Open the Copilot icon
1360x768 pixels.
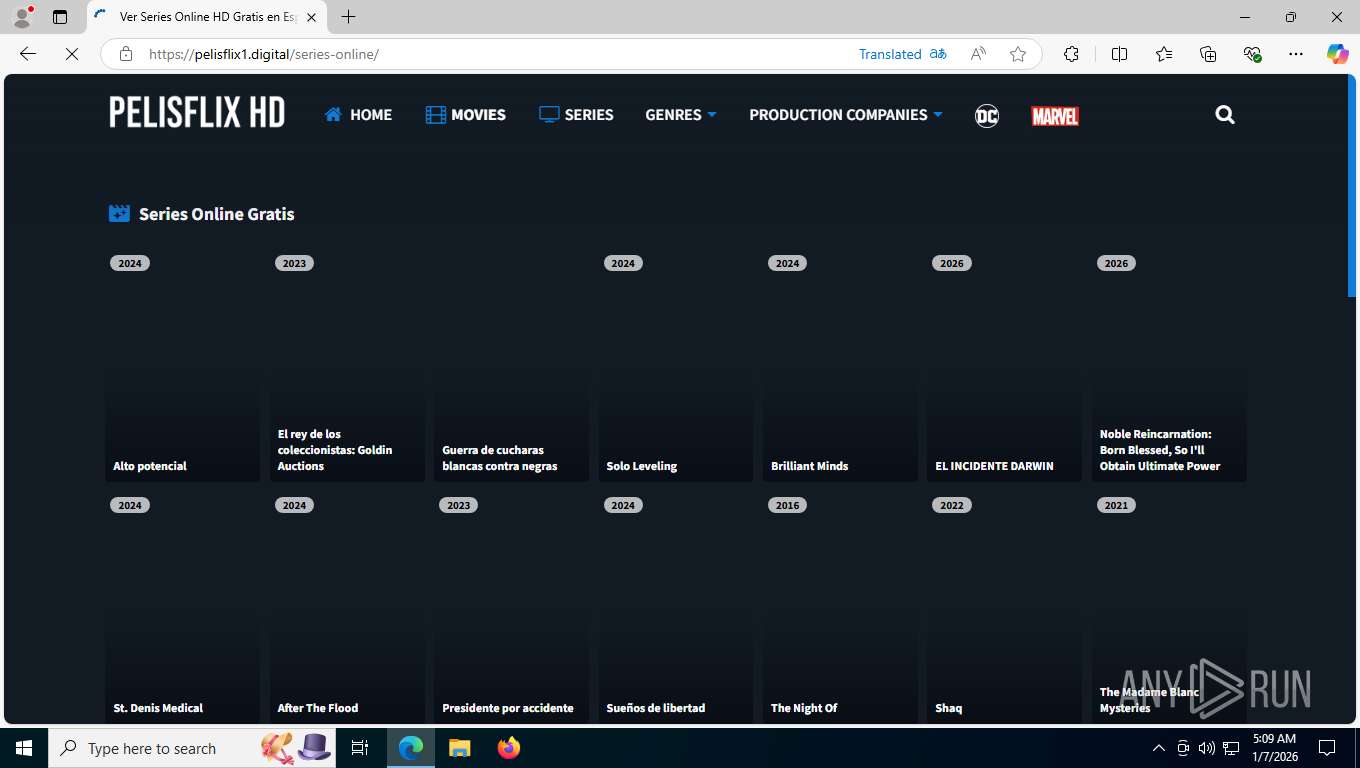[x=1338, y=54]
